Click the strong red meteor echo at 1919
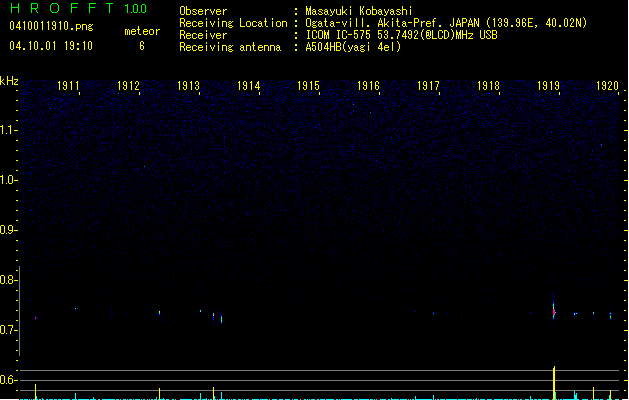Viewport: 629px width, 400px height. [554, 312]
